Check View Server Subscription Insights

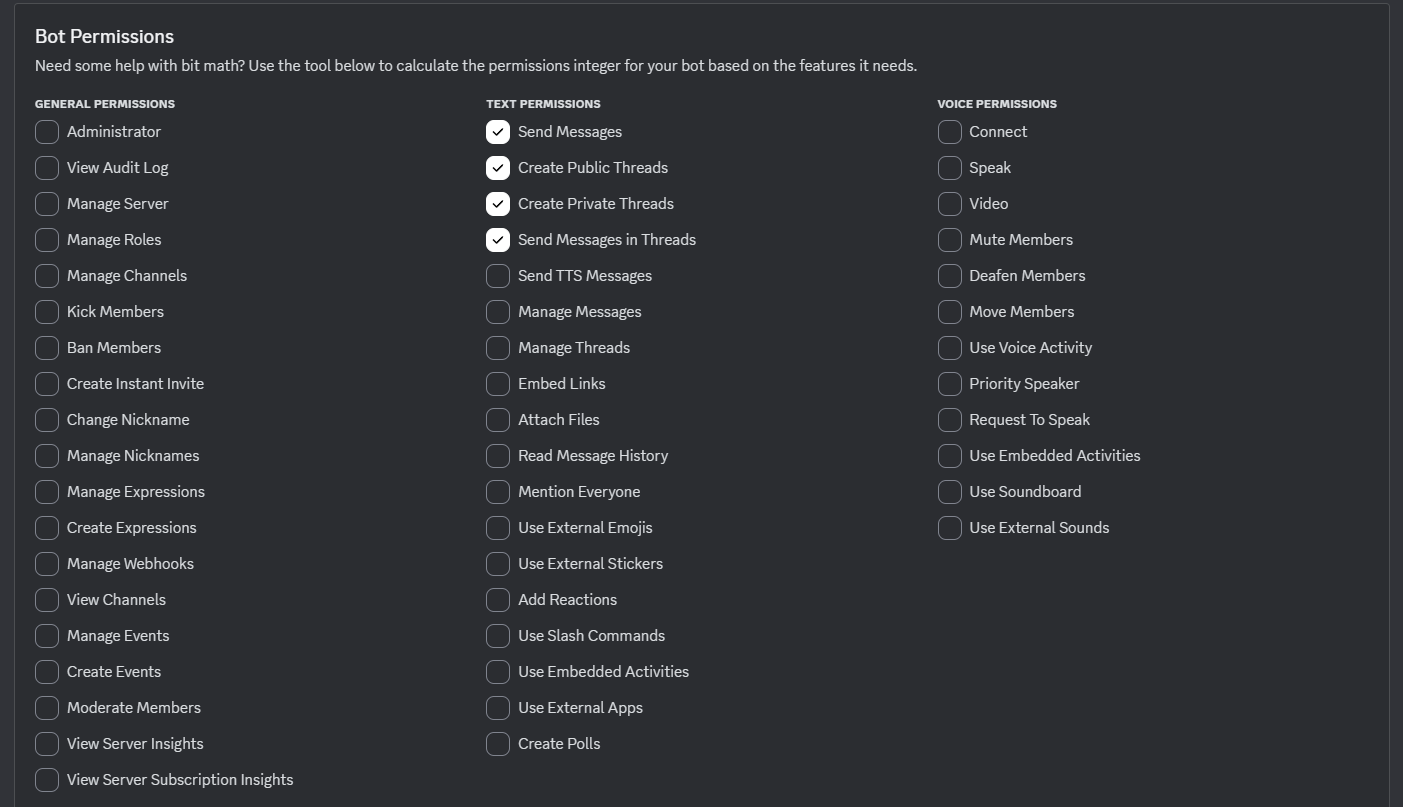pyautogui.click(x=47, y=780)
